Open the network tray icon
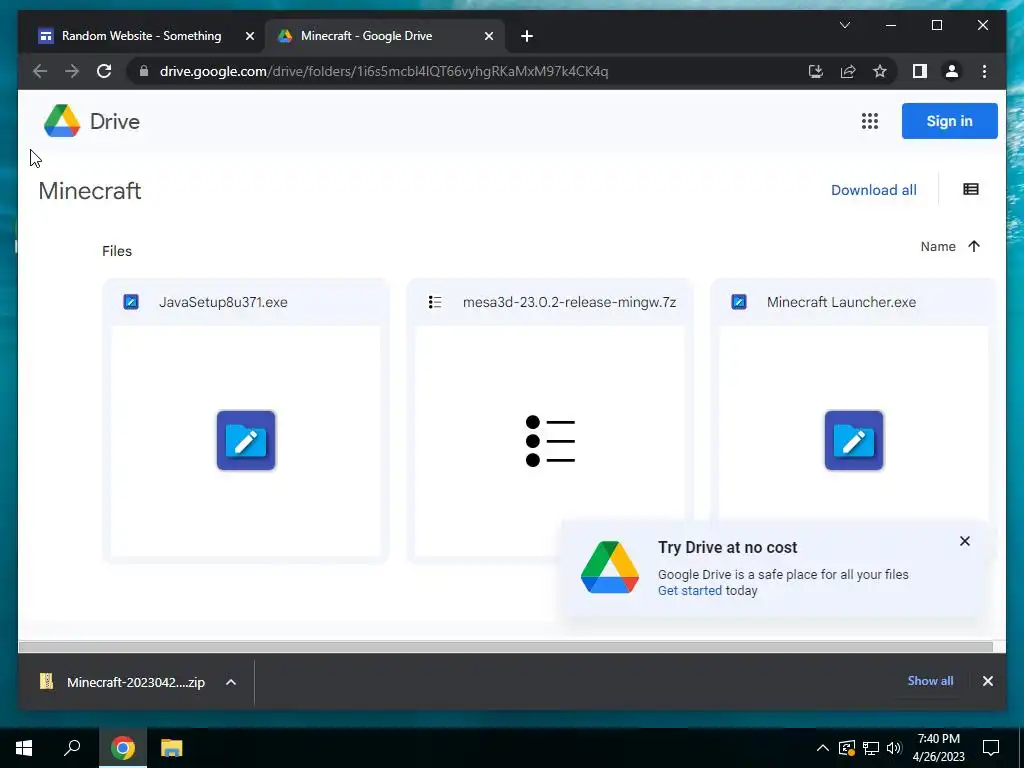The width and height of the screenshot is (1024, 768). 871,748
